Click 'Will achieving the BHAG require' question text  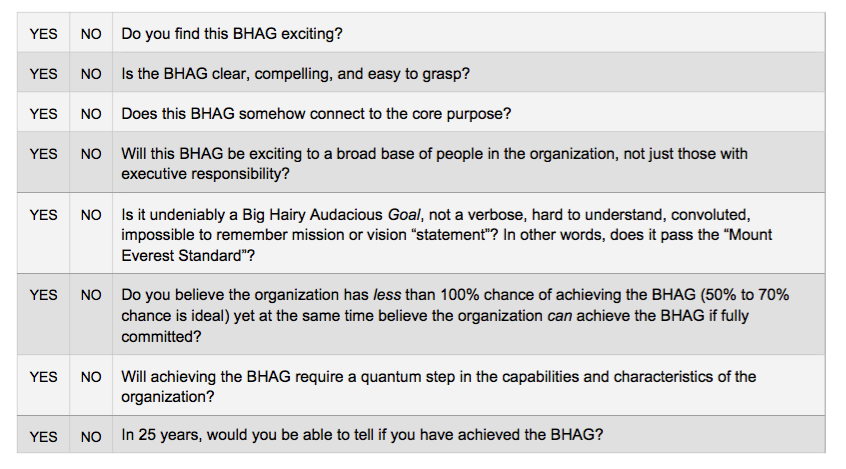coord(438,377)
